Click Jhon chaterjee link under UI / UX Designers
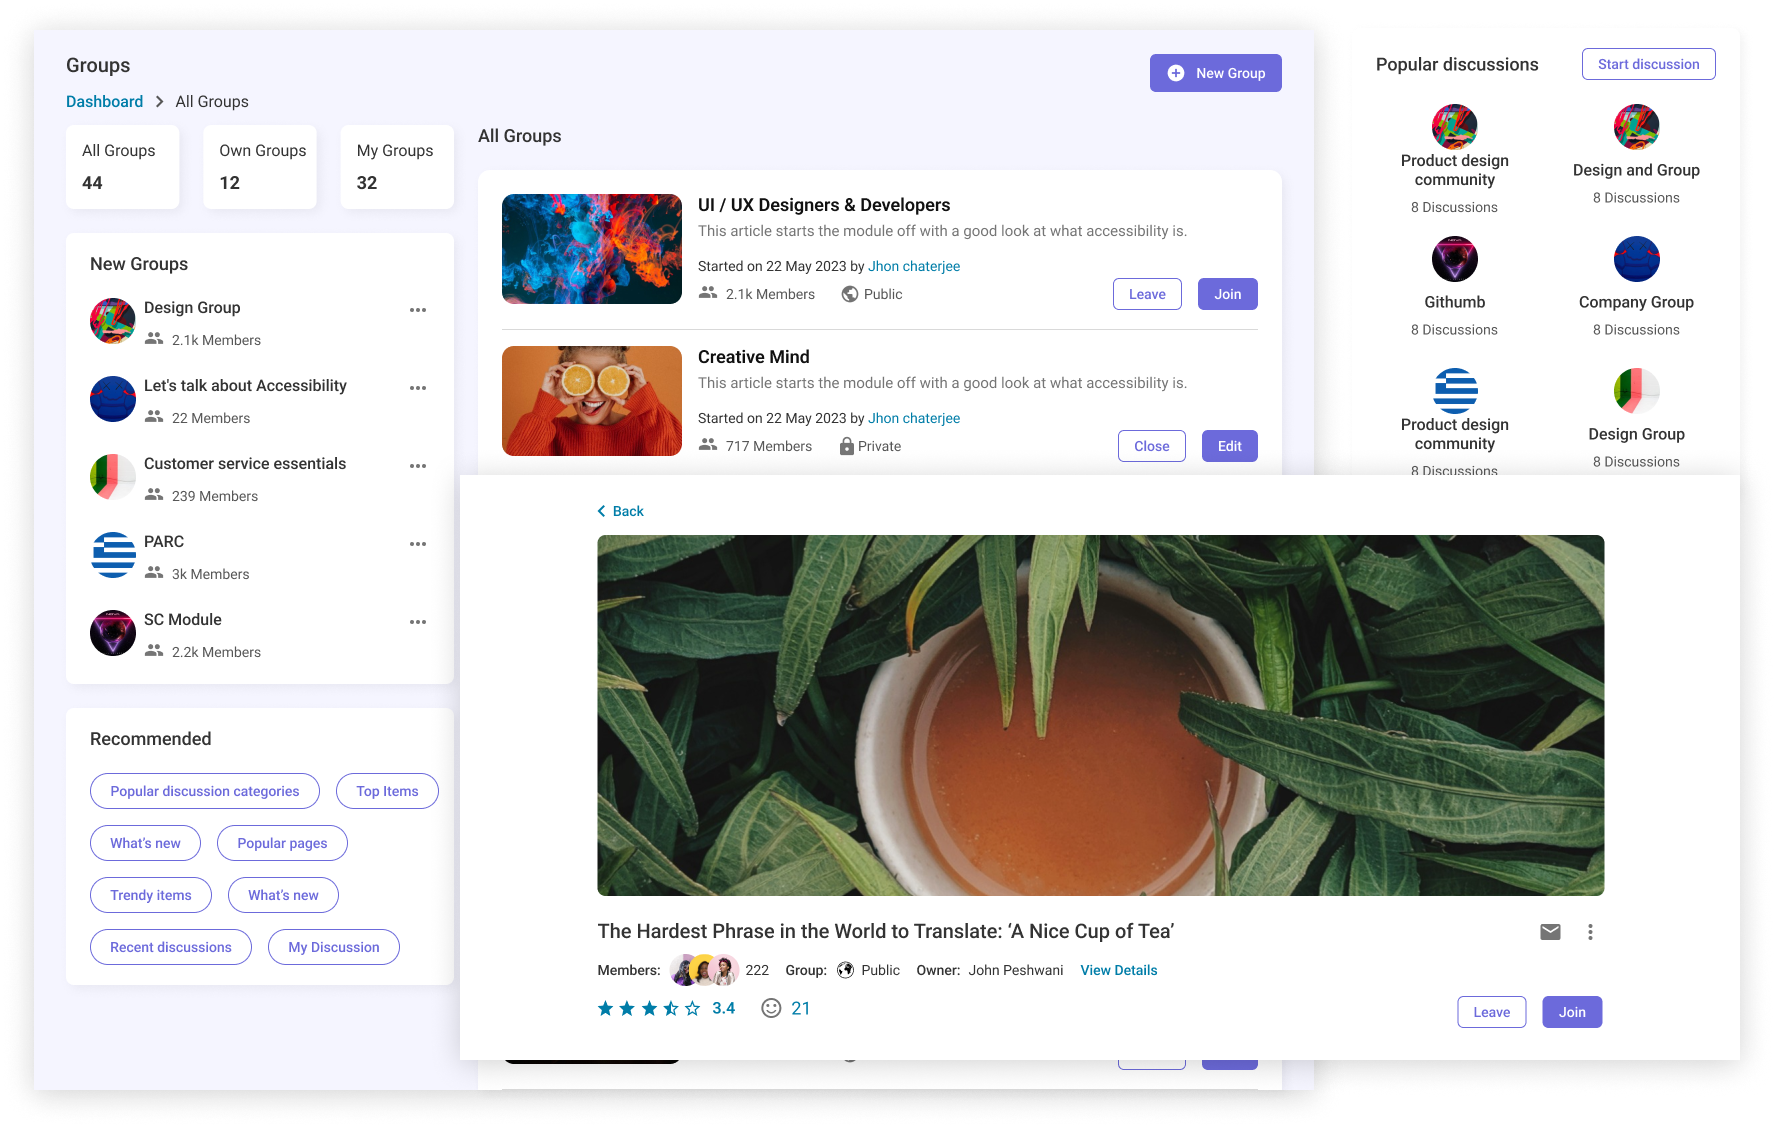Image resolution: width=1774 pixels, height=1128 pixels. click(914, 266)
